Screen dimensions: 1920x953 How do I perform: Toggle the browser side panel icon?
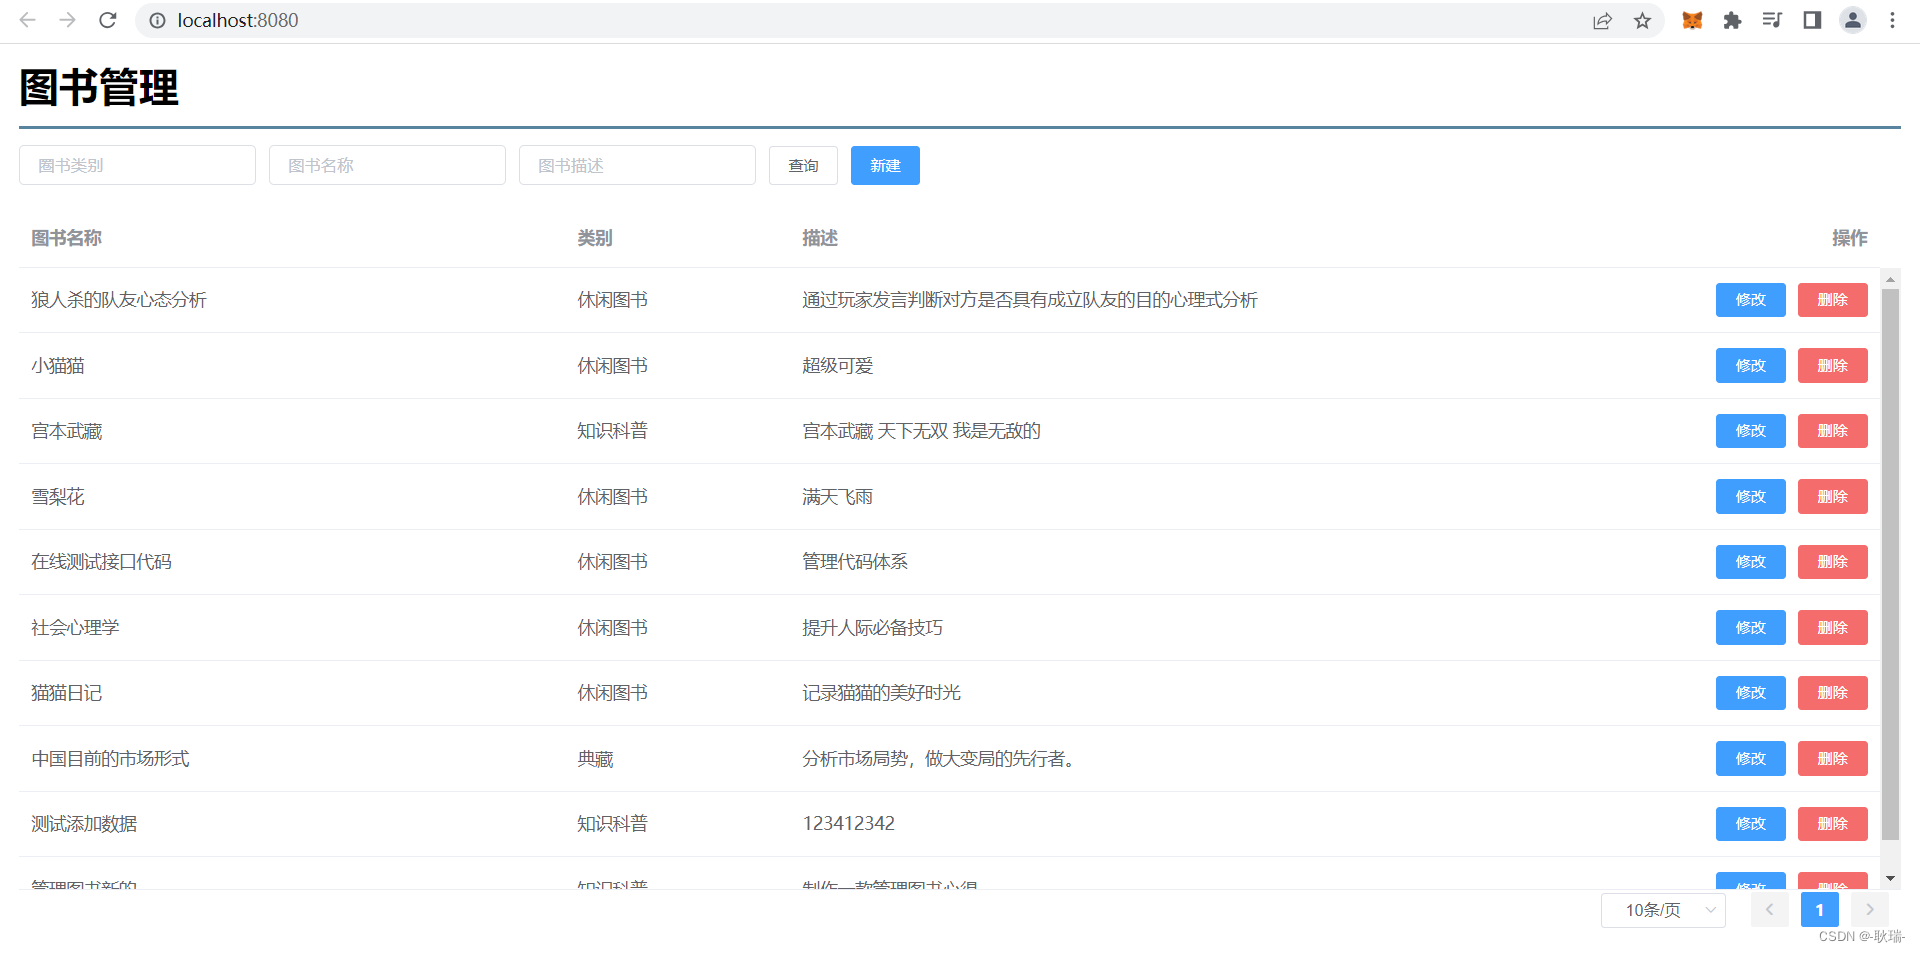pos(1812,20)
